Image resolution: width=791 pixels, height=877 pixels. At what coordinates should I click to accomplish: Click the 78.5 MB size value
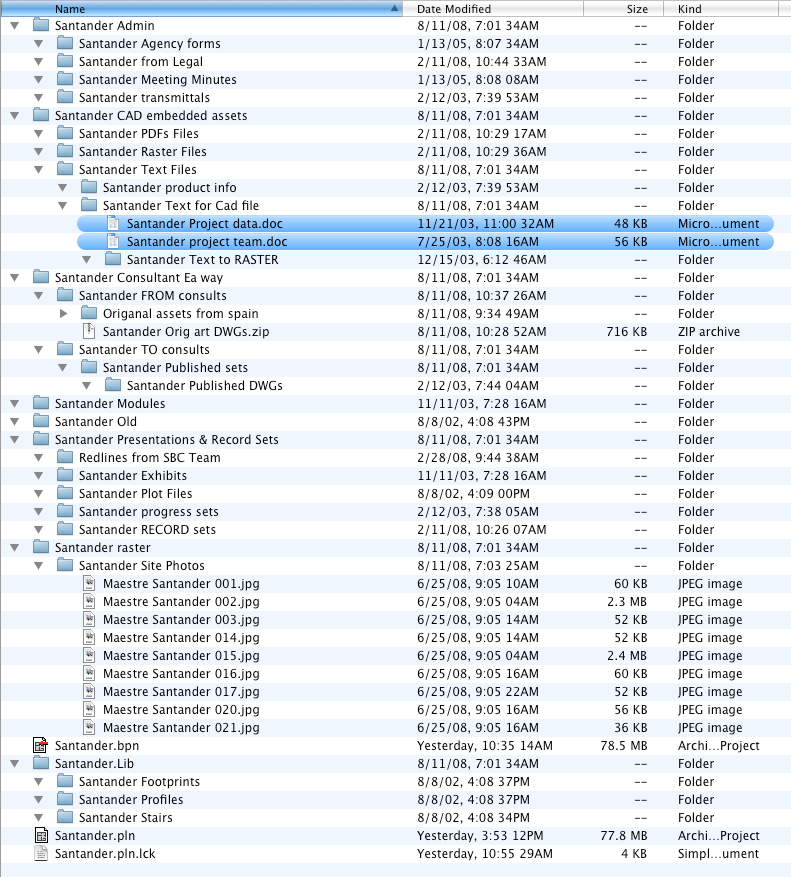[x=623, y=746]
